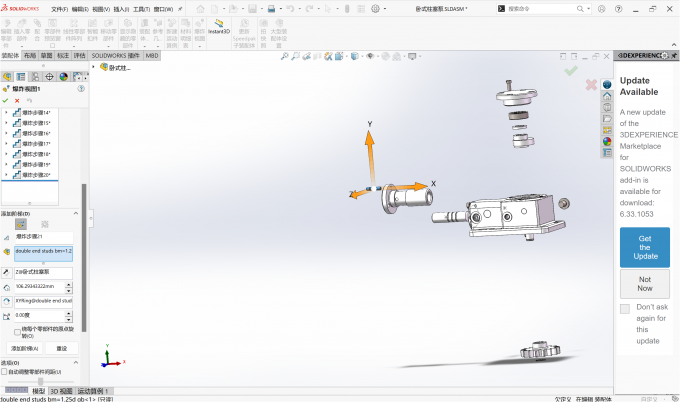This screenshot has width=680, height=402.
Task: Collapse the Add Step section chevron
Action: coord(76,213)
